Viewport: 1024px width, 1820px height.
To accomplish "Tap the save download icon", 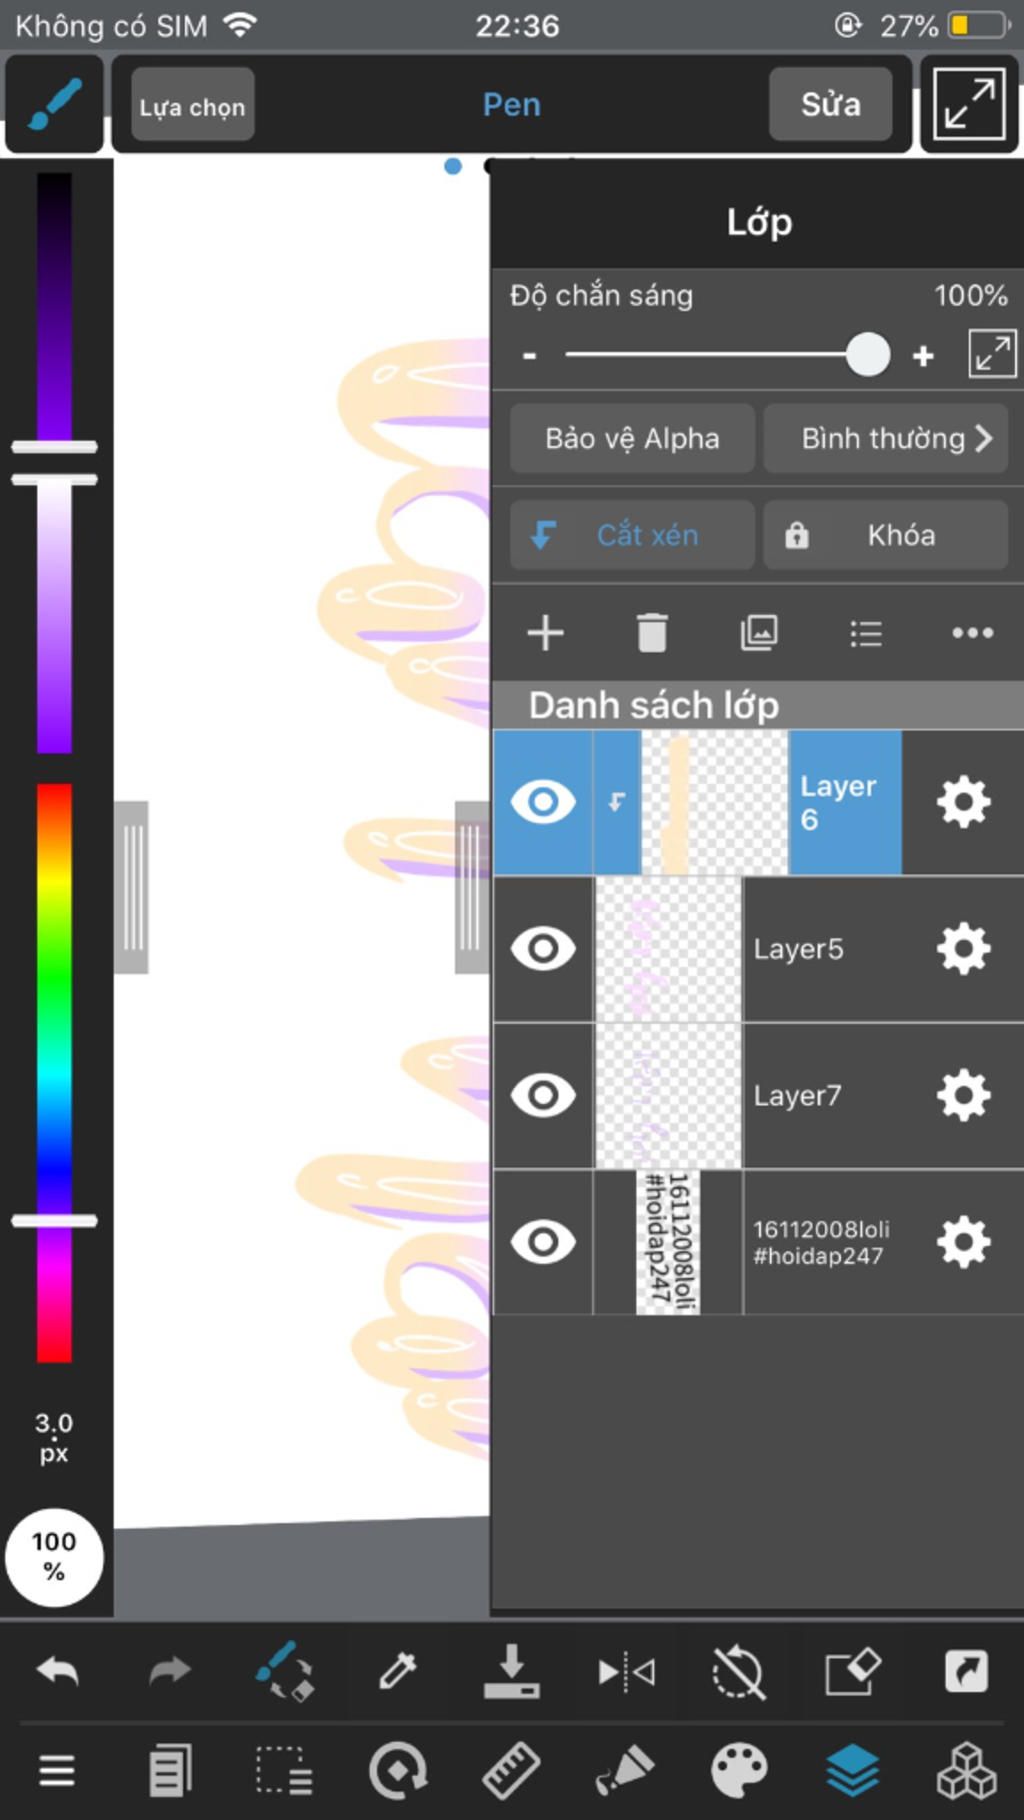I will coord(511,1670).
